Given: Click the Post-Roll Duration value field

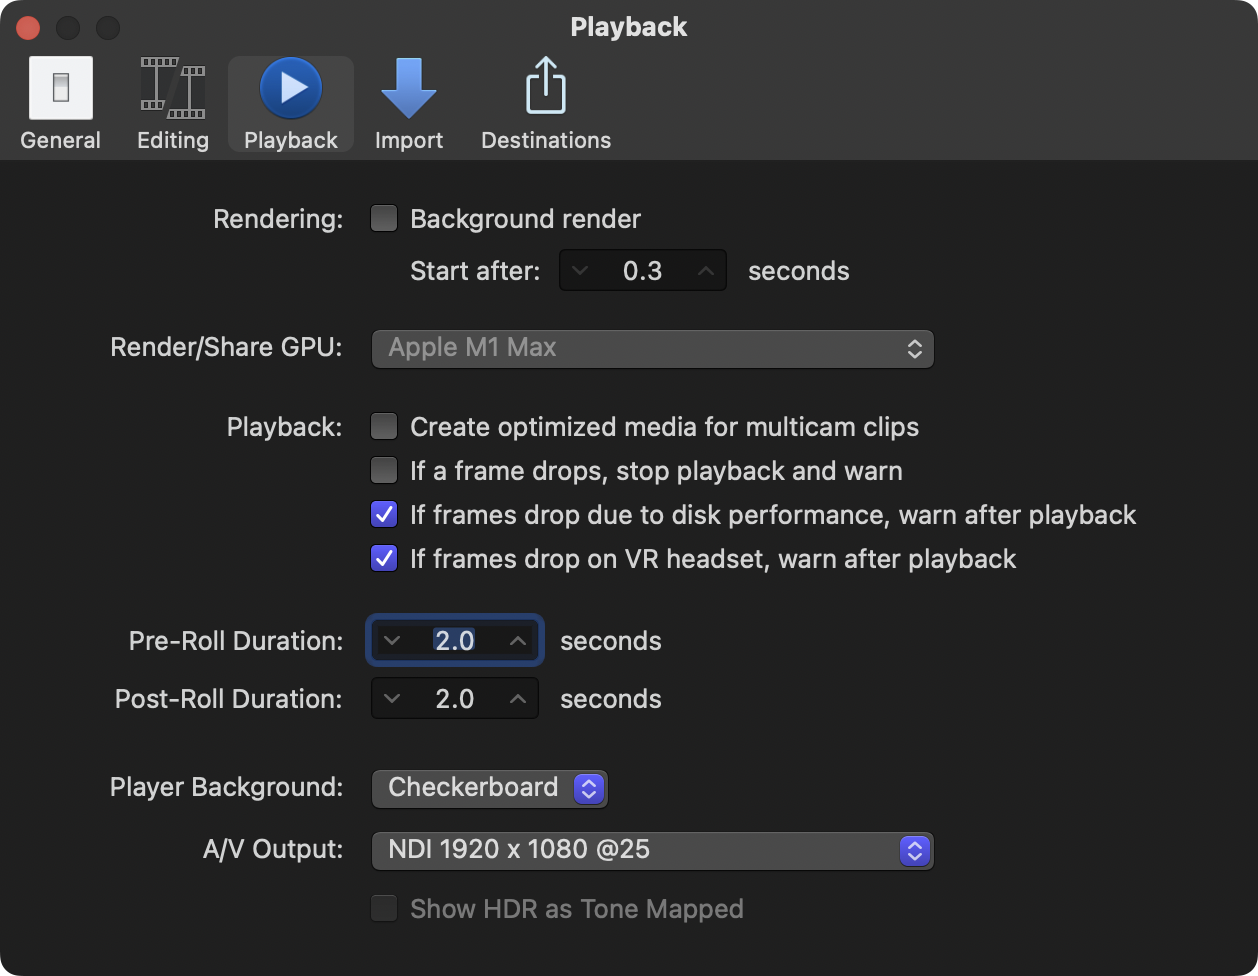Looking at the screenshot, I should tap(455, 699).
